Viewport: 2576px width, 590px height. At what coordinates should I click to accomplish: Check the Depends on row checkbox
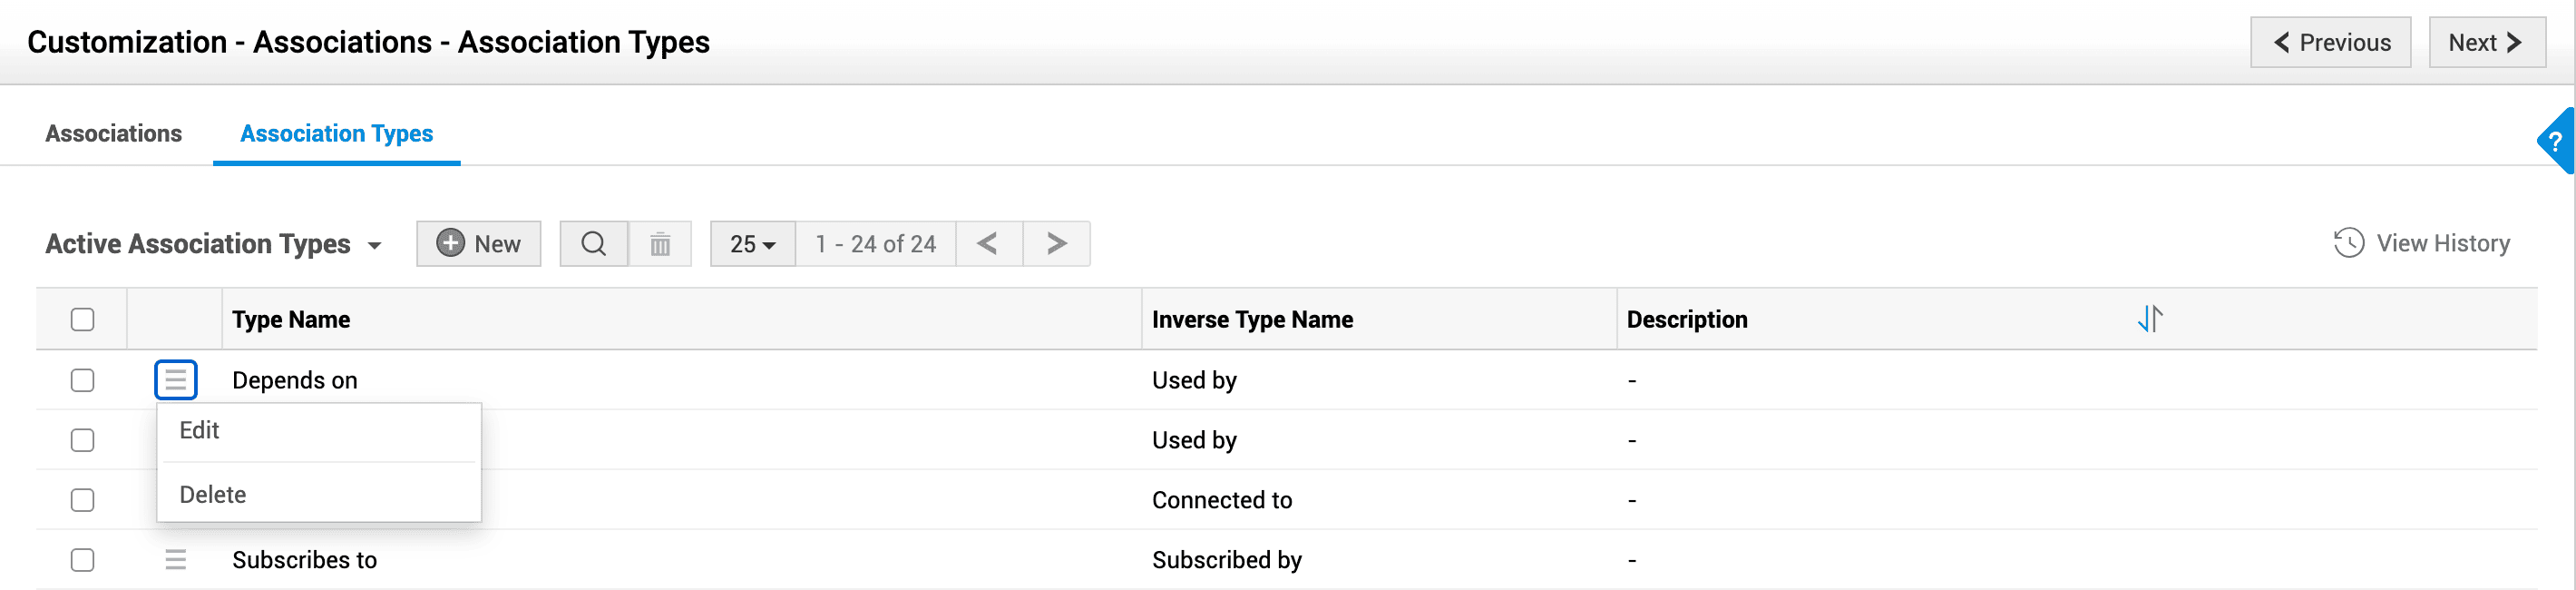click(83, 380)
